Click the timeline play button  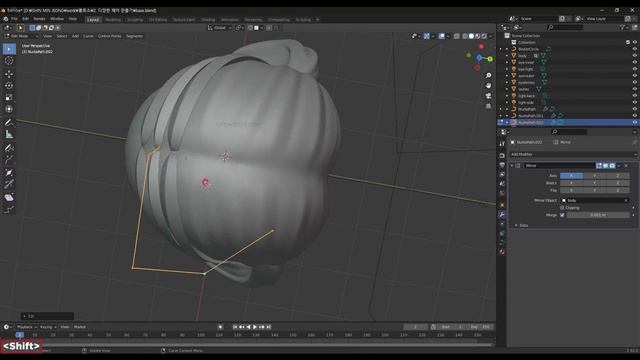click(x=255, y=327)
